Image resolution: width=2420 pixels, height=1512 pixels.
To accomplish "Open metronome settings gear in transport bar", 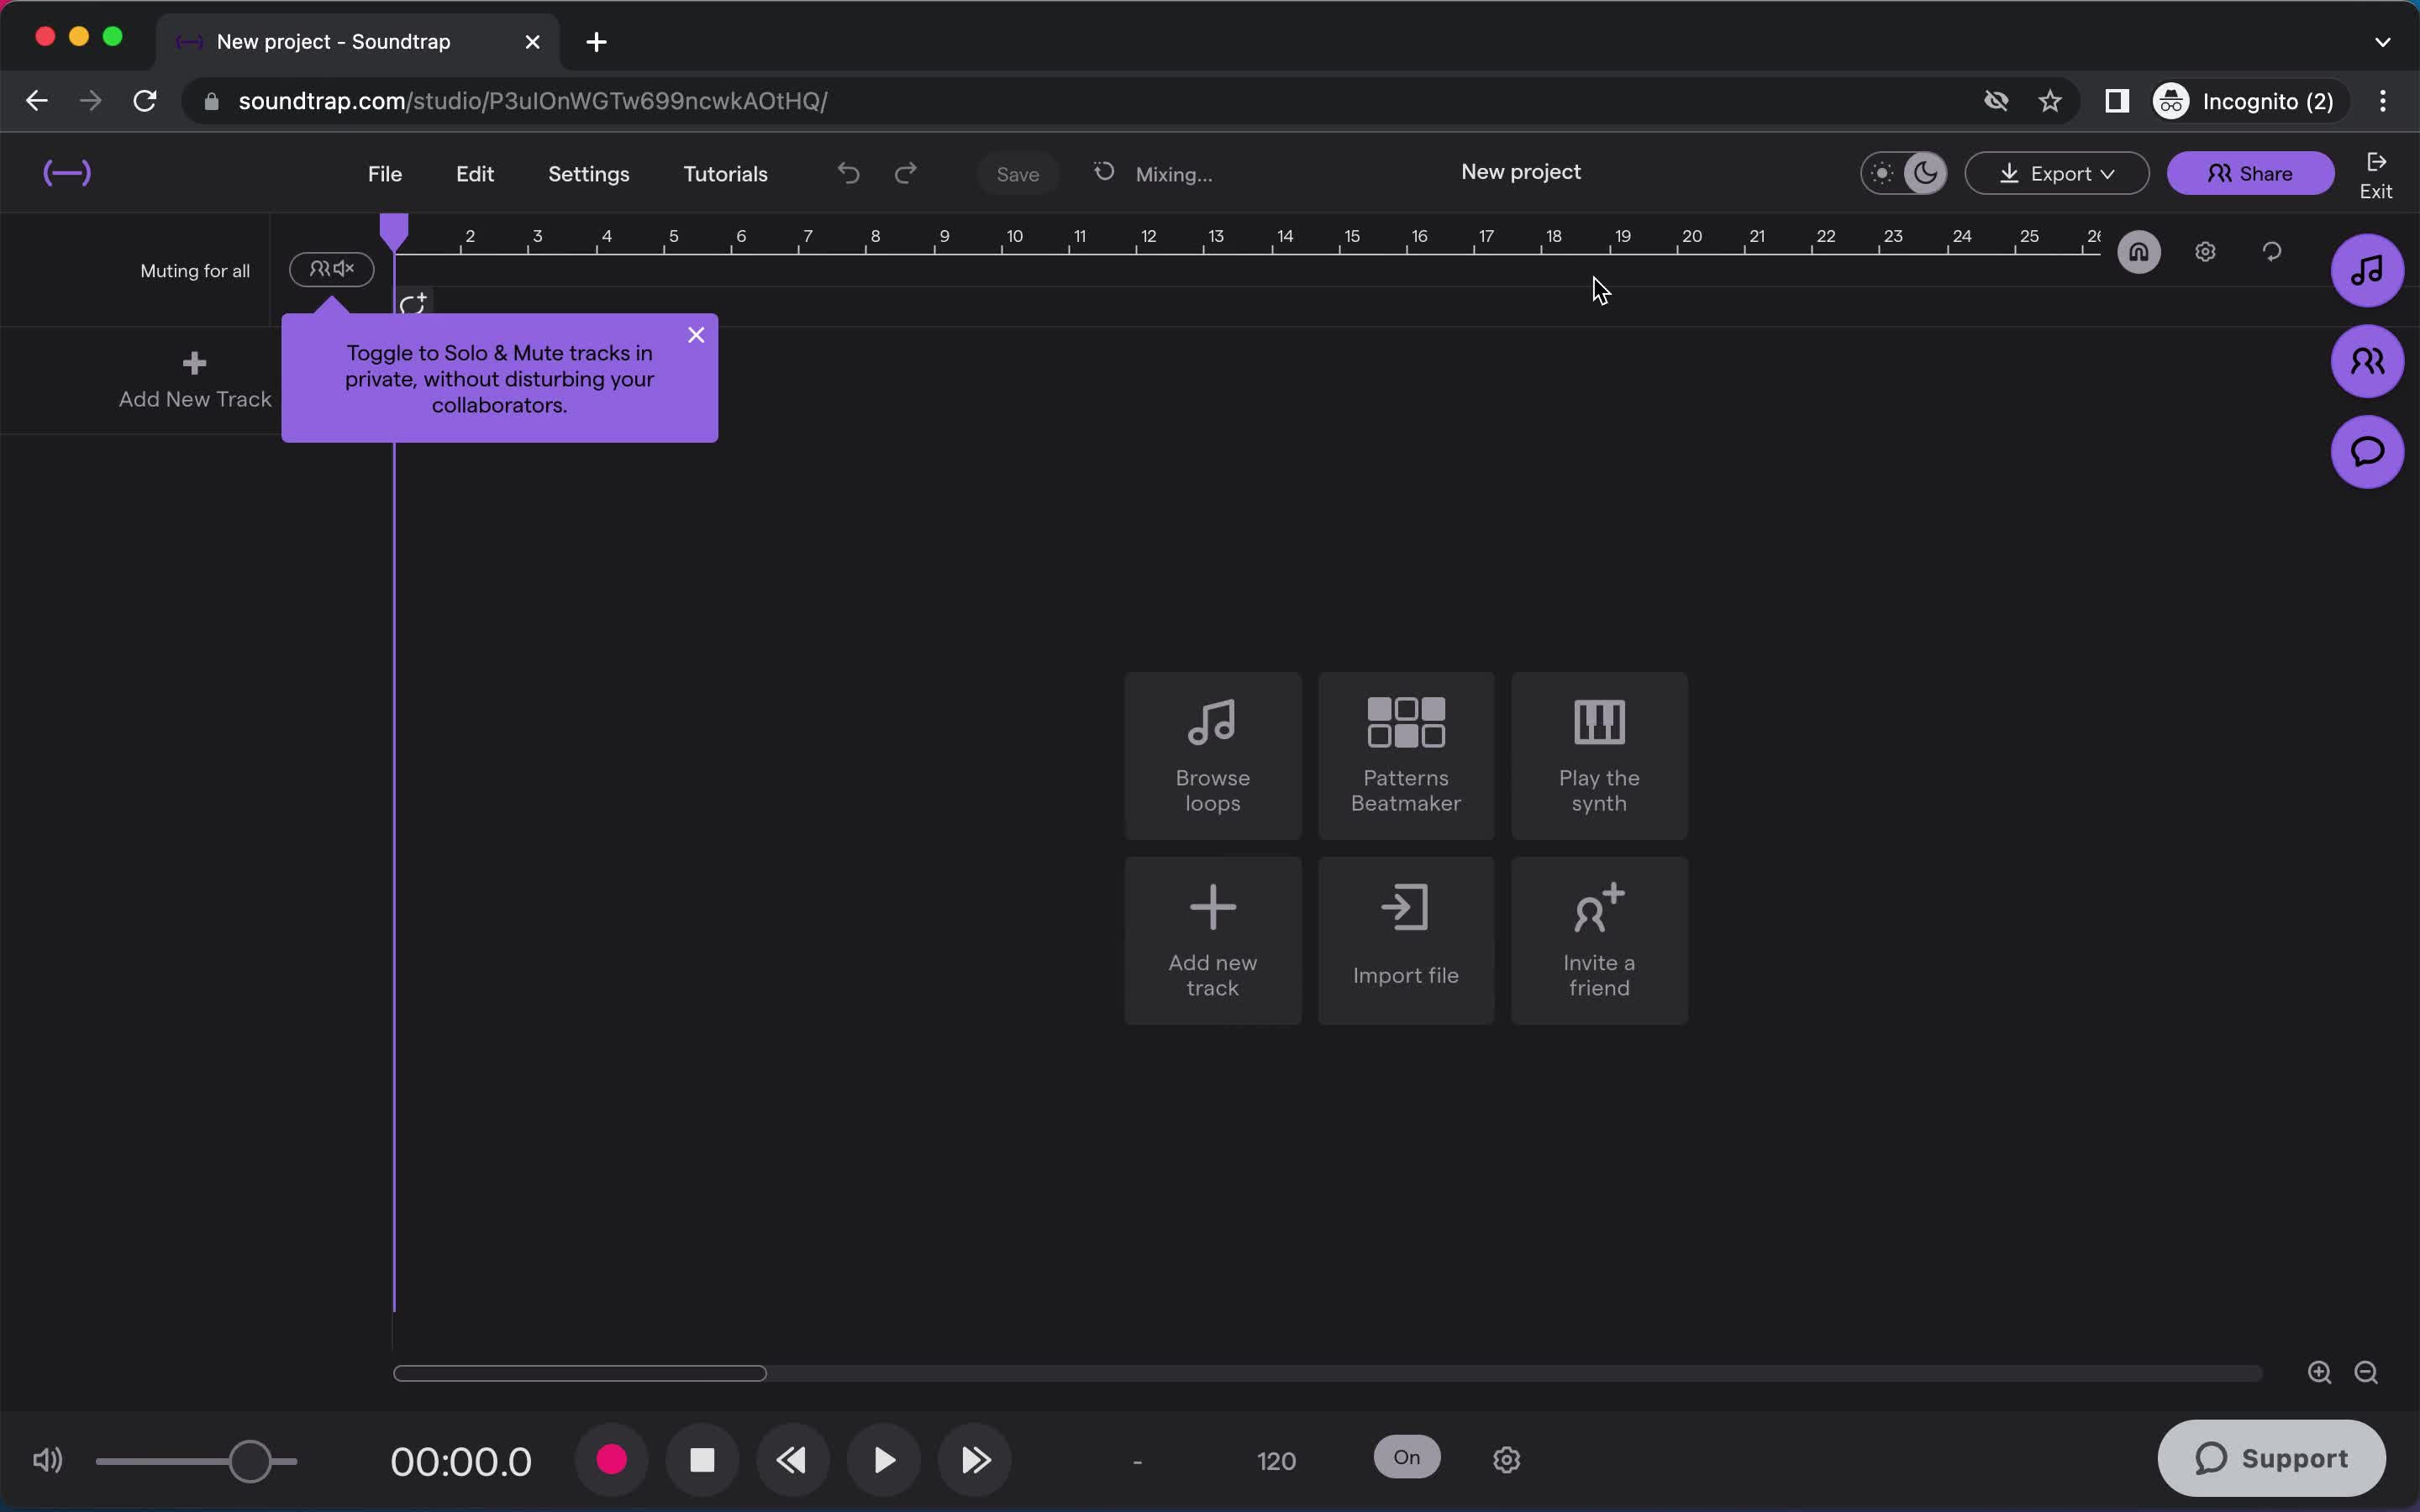I will click(x=1506, y=1460).
